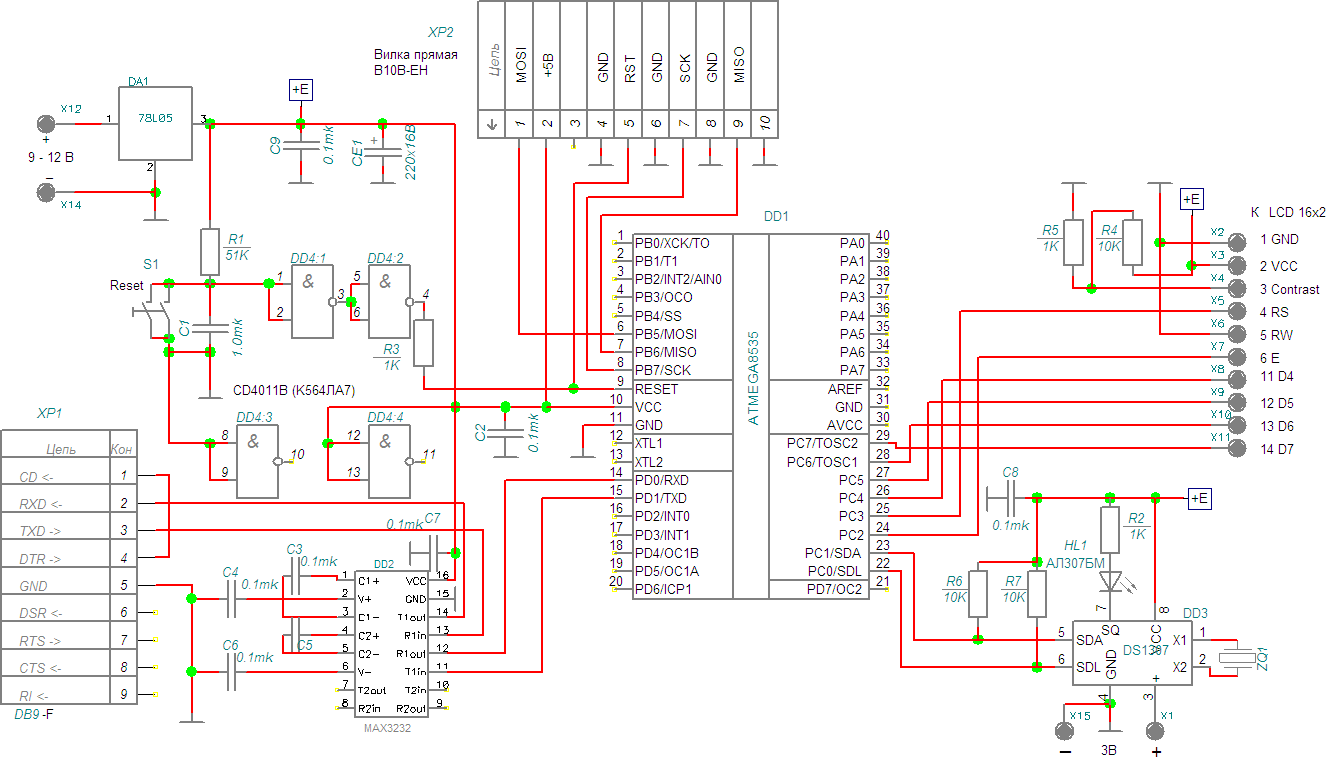This screenshot has width=1333, height=765.
Task: Click the DD4:2 NAND gate symbol
Action: 389,303
